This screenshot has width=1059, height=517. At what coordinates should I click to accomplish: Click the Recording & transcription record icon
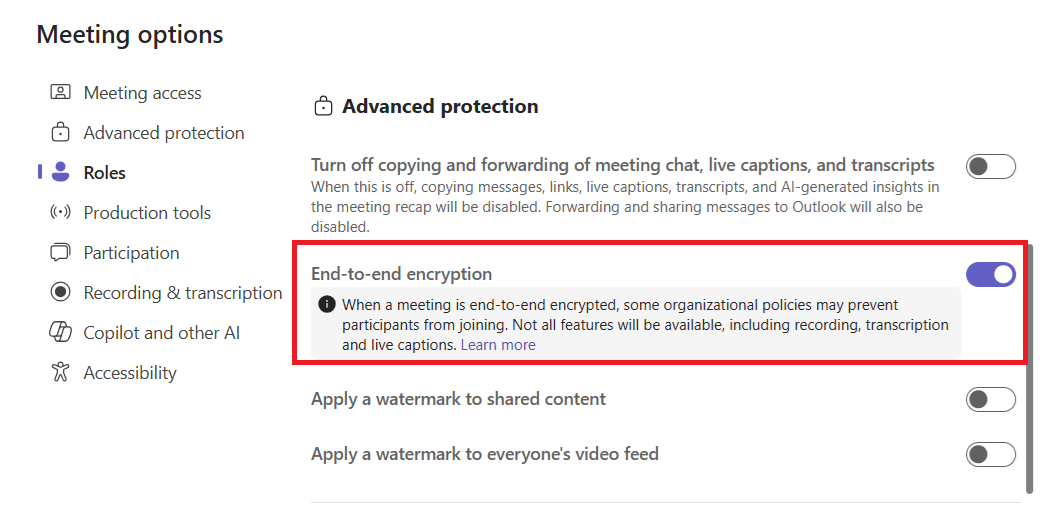coord(60,293)
